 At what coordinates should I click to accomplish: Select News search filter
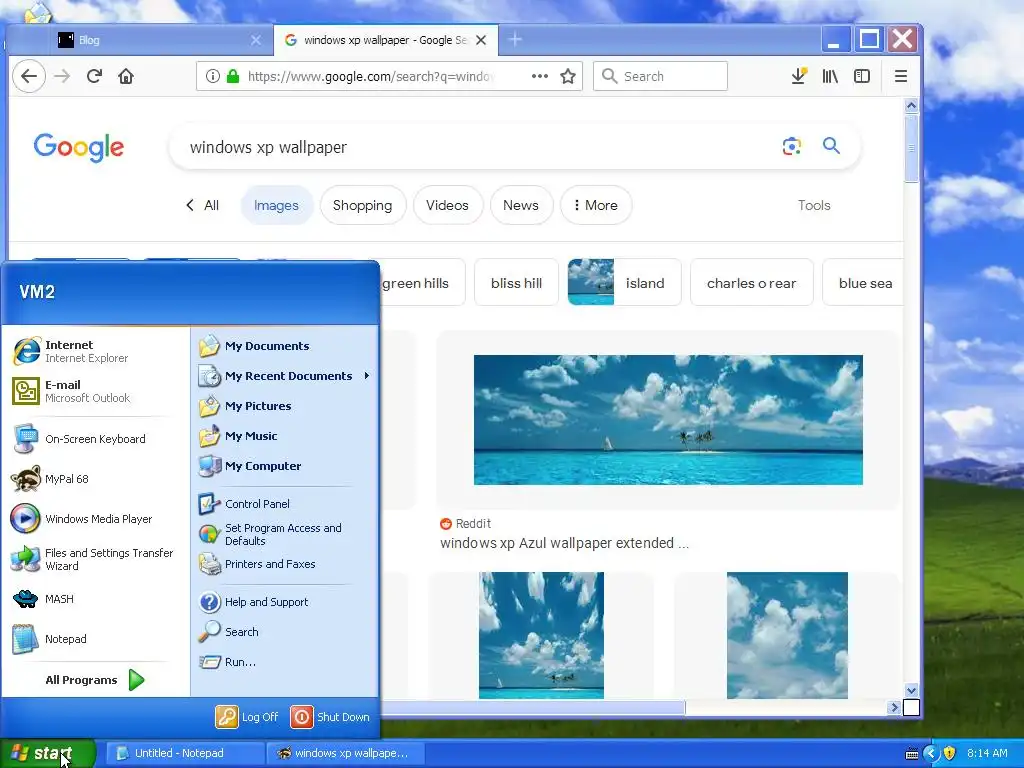click(520, 205)
